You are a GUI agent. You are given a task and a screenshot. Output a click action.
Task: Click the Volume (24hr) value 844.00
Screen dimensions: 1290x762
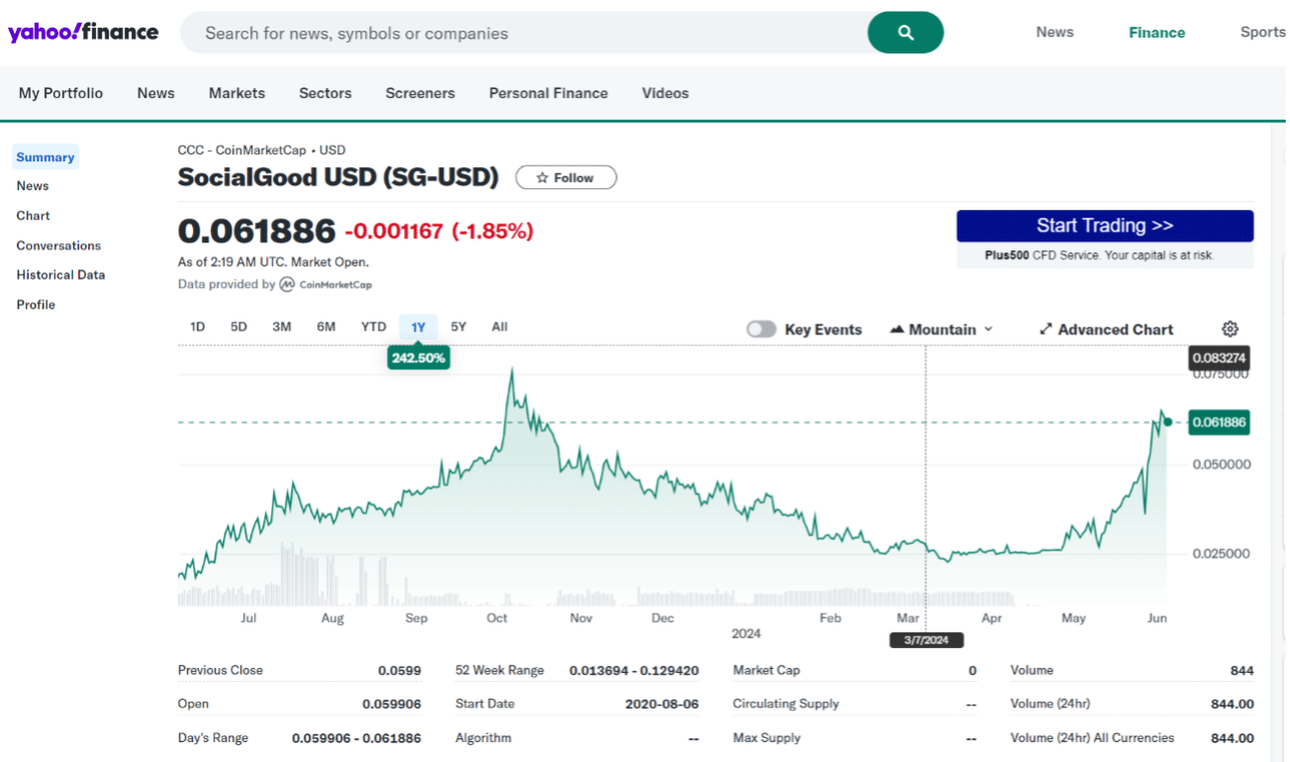click(x=1232, y=704)
